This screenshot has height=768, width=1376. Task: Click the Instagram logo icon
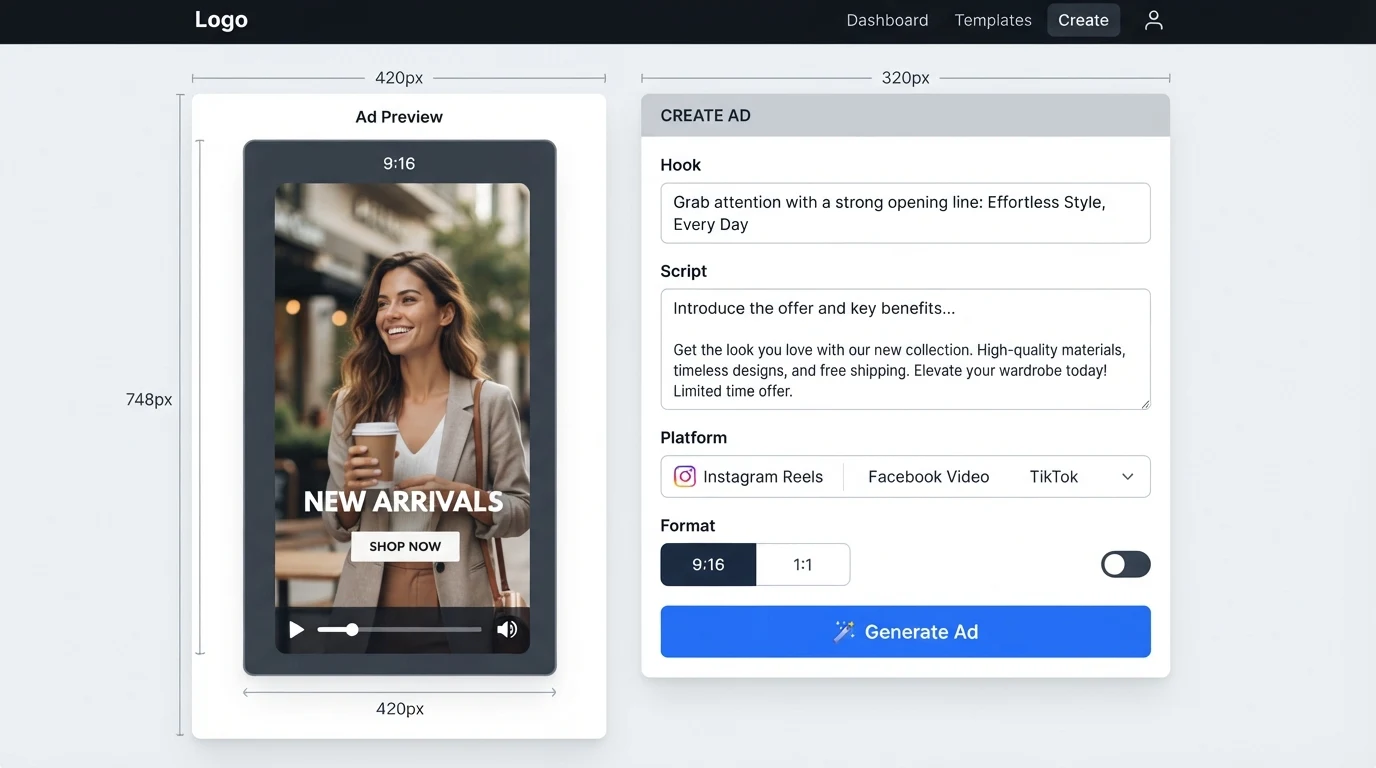click(x=684, y=477)
